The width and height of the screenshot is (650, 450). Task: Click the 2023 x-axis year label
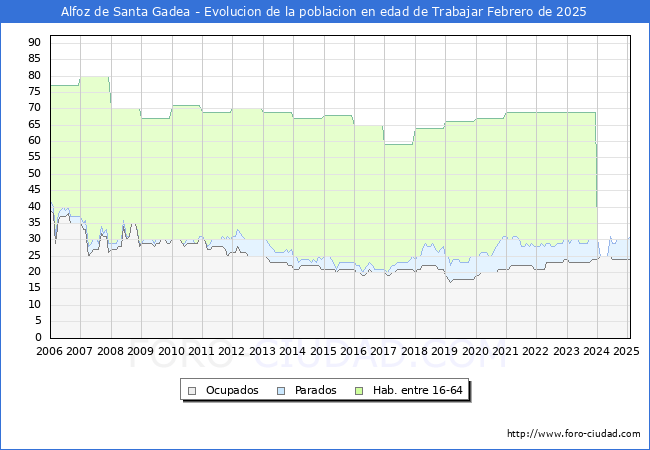[x=567, y=351]
